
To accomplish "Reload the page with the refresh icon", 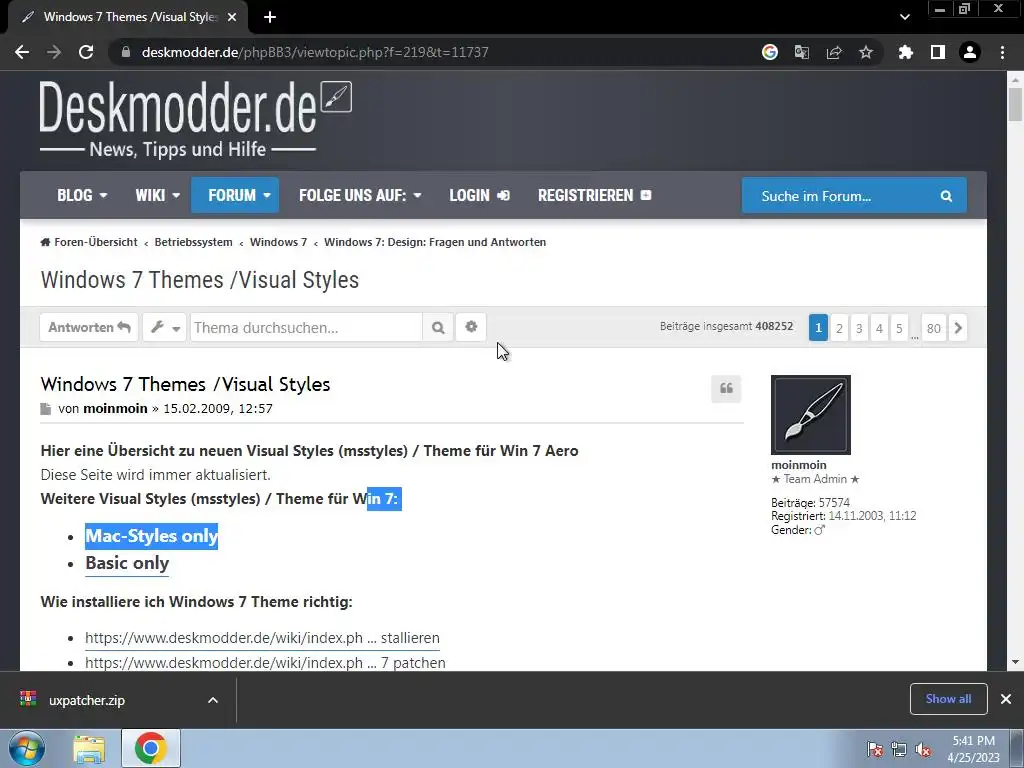I will [x=86, y=52].
